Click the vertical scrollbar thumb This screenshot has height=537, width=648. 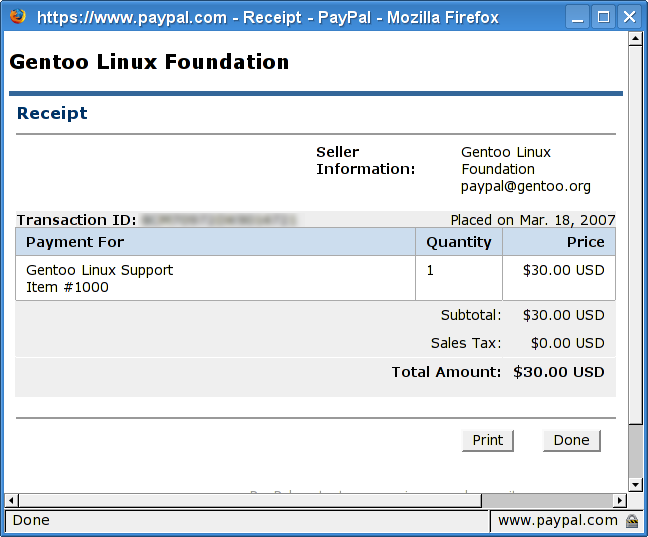636,230
